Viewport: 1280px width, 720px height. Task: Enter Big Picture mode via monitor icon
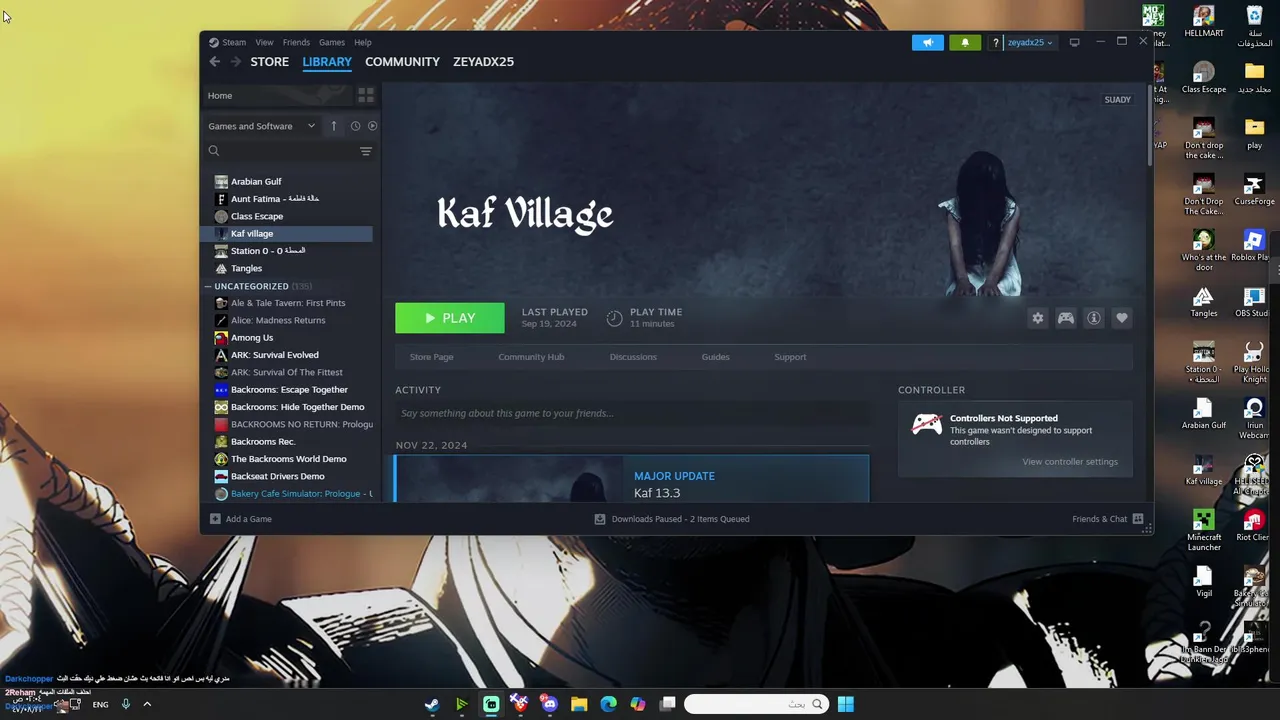[1074, 42]
